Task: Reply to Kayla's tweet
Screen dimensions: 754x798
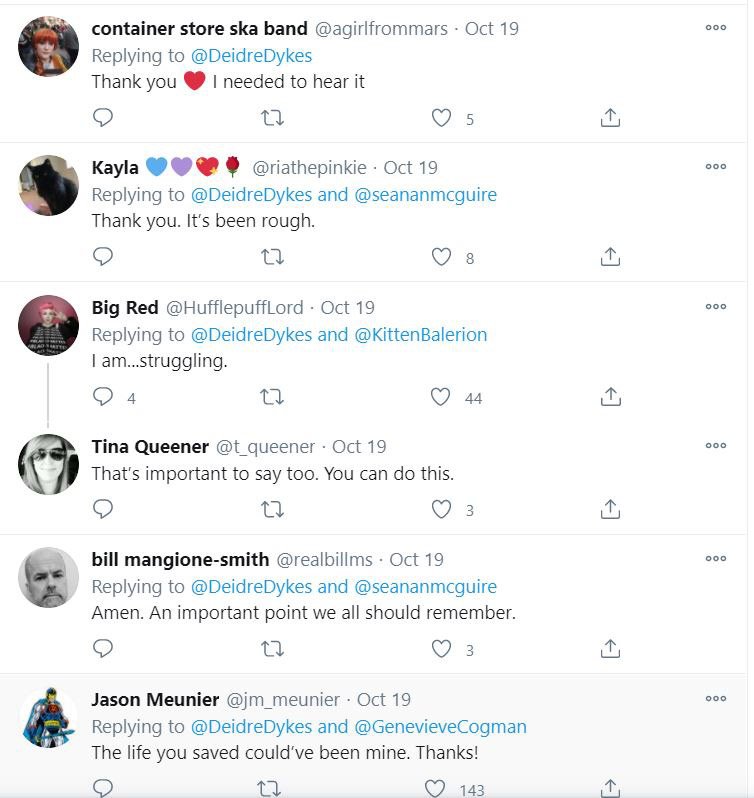Action: (x=103, y=257)
